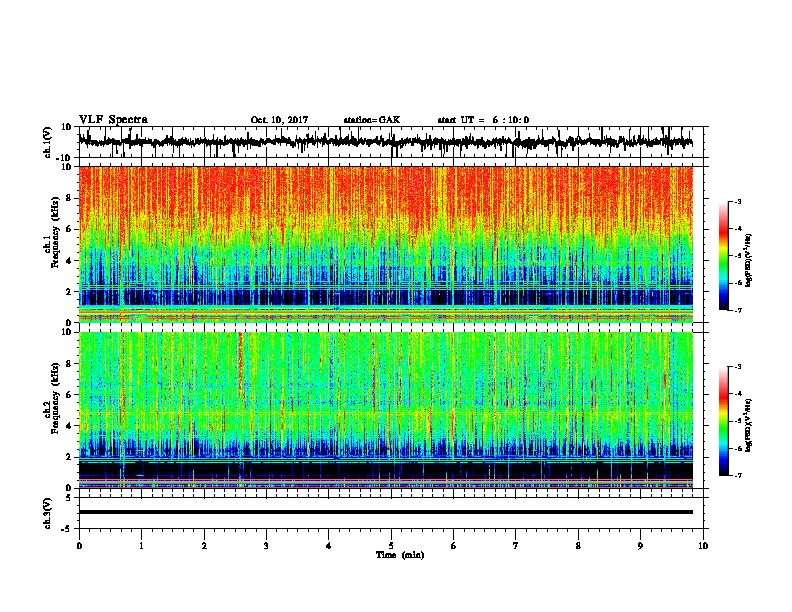Click the ch.2 spectrogram color scale bar

(723, 421)
